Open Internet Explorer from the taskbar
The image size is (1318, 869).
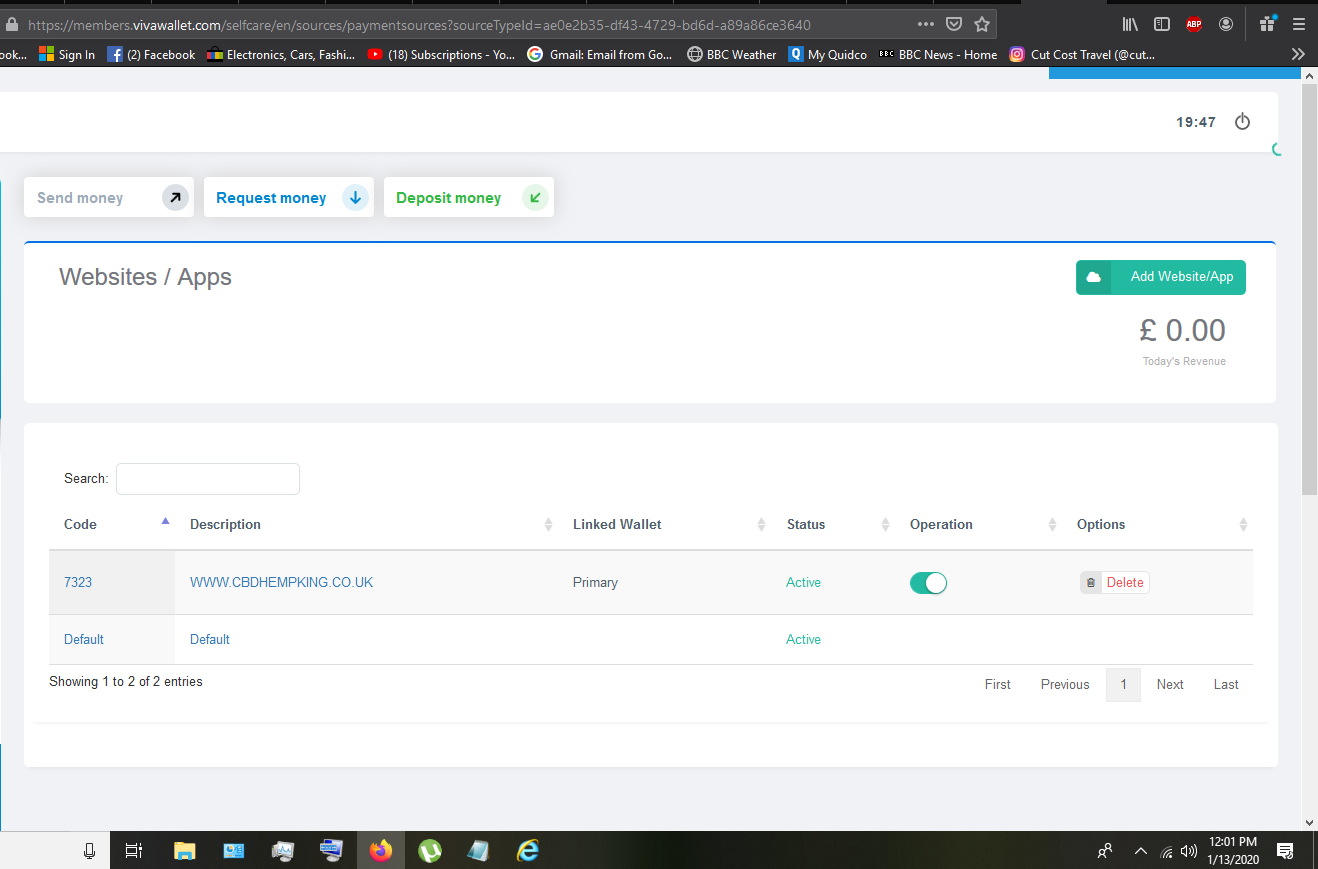click(x=527, y=851)
